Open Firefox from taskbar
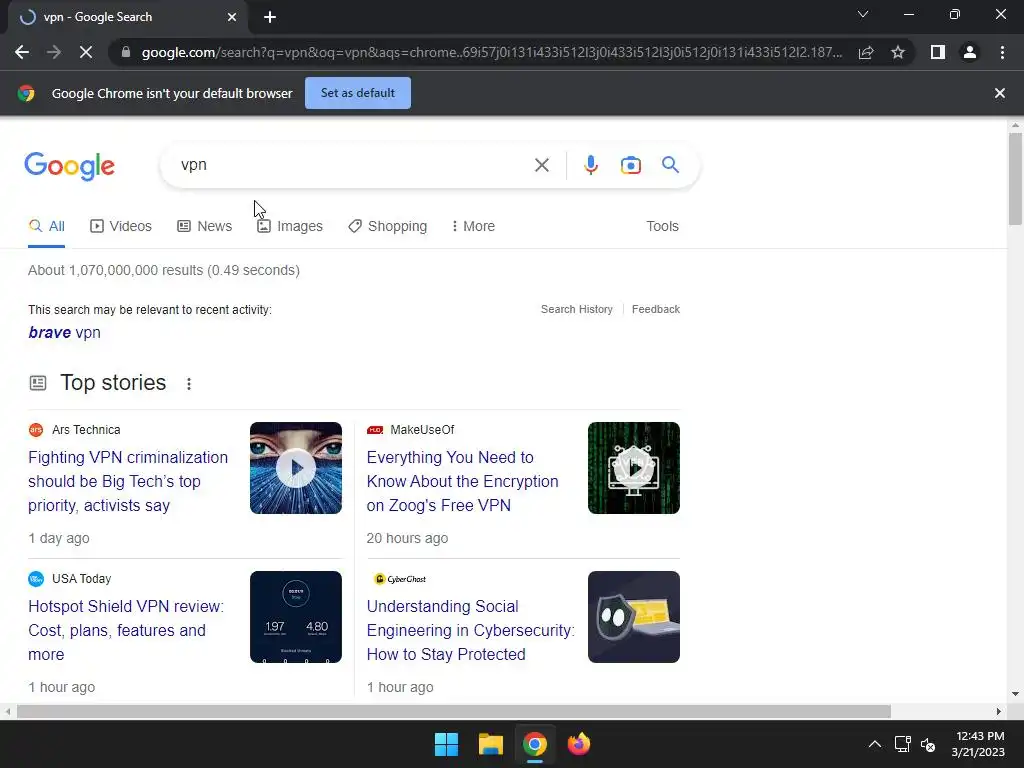The width and height of the screenshot is (1024, 768). [x=579, y=744]
